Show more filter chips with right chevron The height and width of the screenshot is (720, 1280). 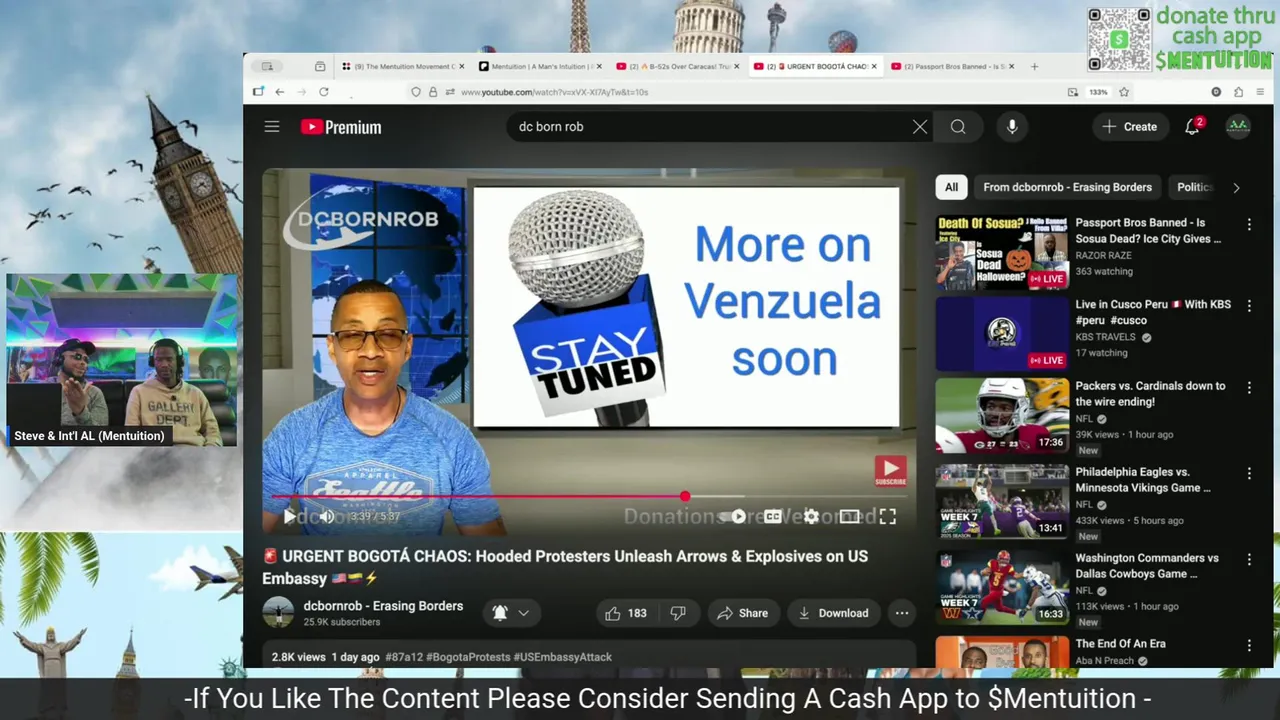point(1236,187)
